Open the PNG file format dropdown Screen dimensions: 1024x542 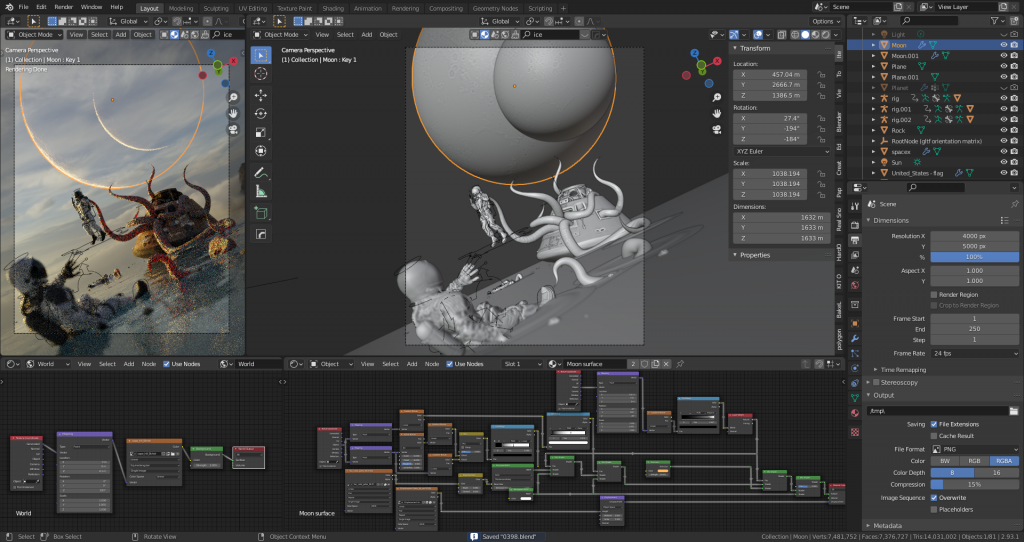point(974,449)
